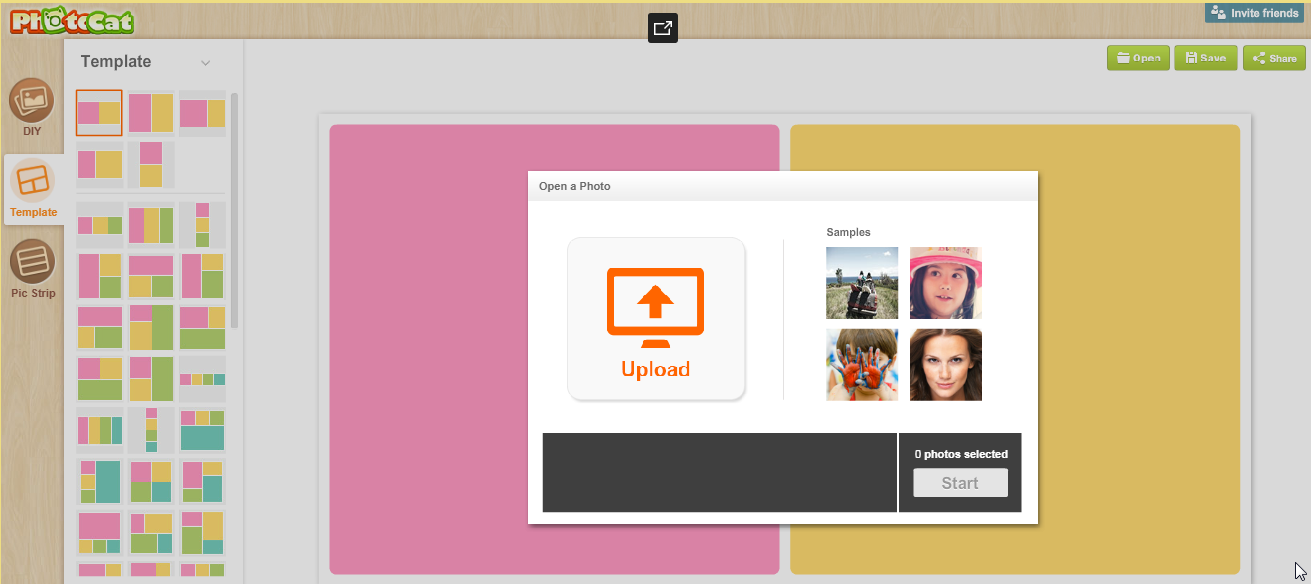This screenshot has width=1311, height=584.
Task: Select the two-by-two four-color grid template
Action: [151, 481]
